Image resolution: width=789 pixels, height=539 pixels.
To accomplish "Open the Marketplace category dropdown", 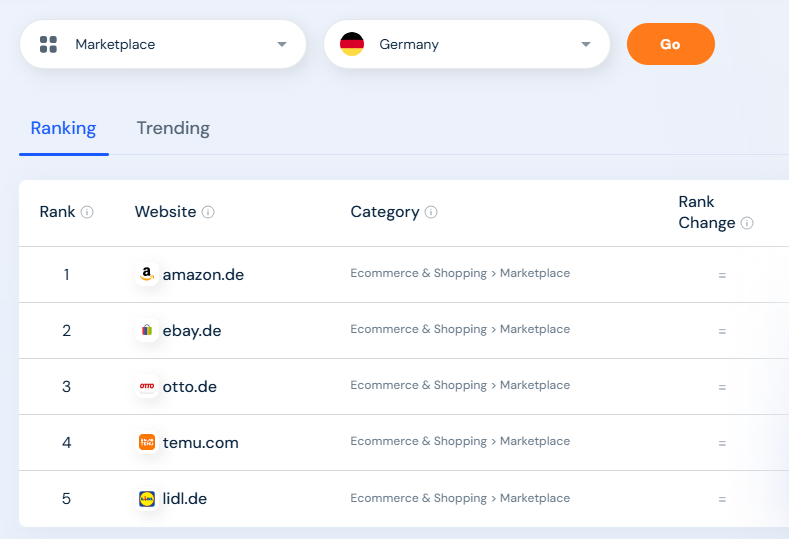I will (163, 44).
